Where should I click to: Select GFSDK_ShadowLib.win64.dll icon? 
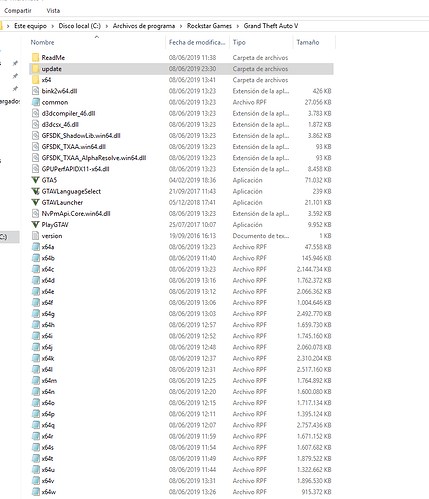click(36, 136)
